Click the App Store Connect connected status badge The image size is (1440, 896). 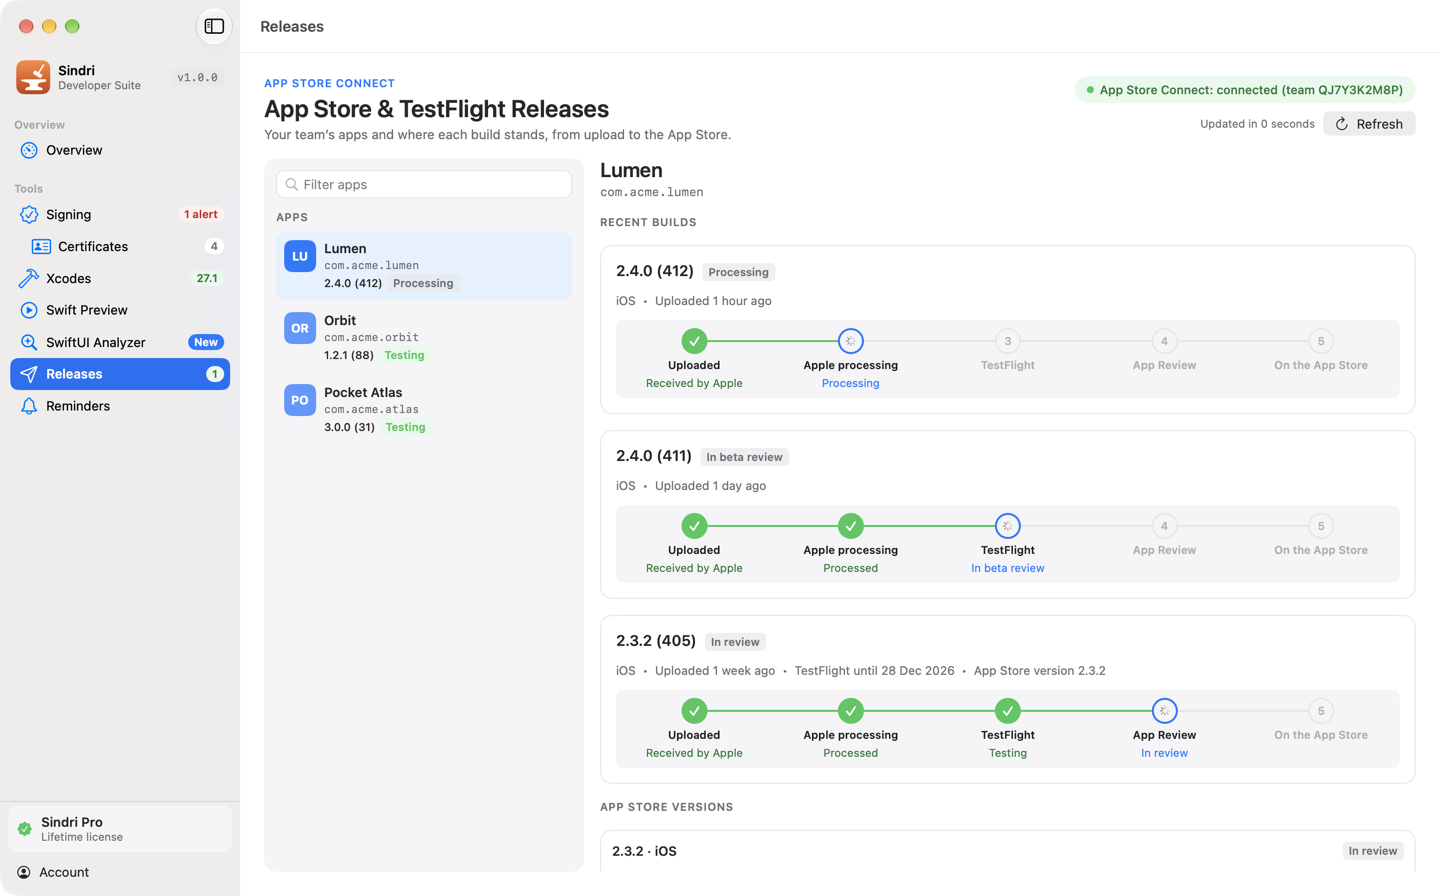click(x=1245, y=90)
